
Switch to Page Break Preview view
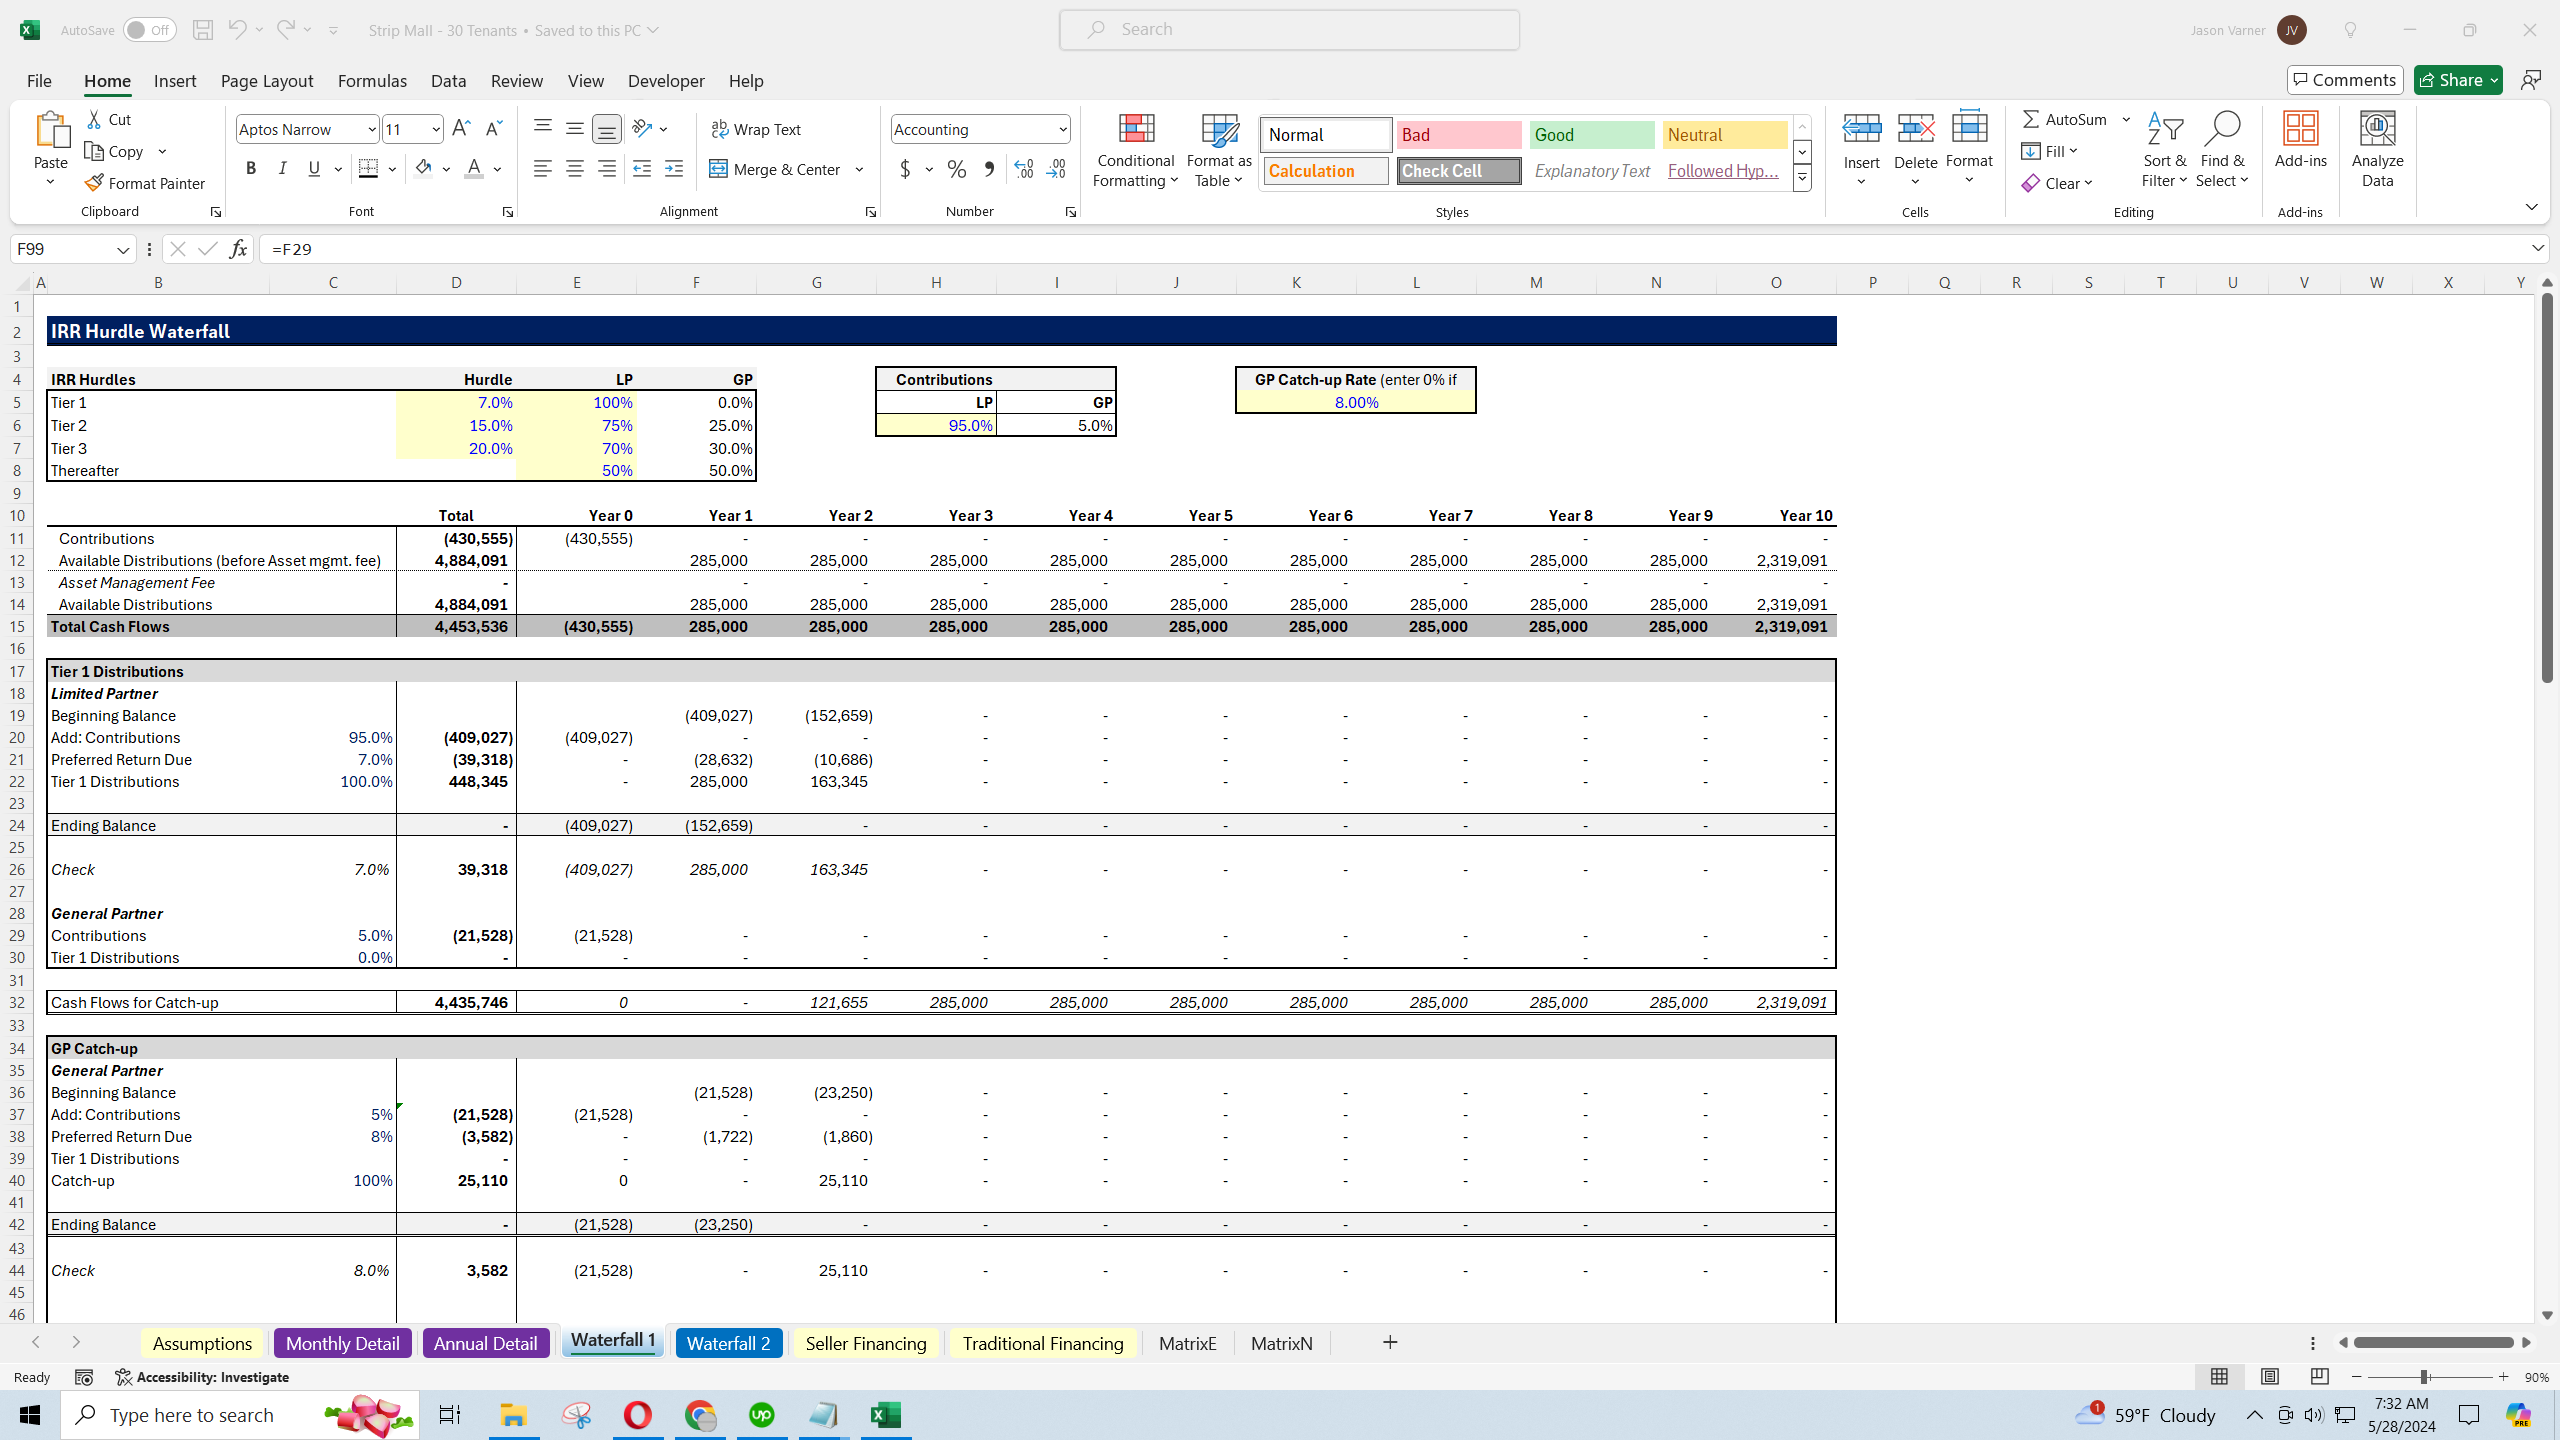tap(2320, 1377)
